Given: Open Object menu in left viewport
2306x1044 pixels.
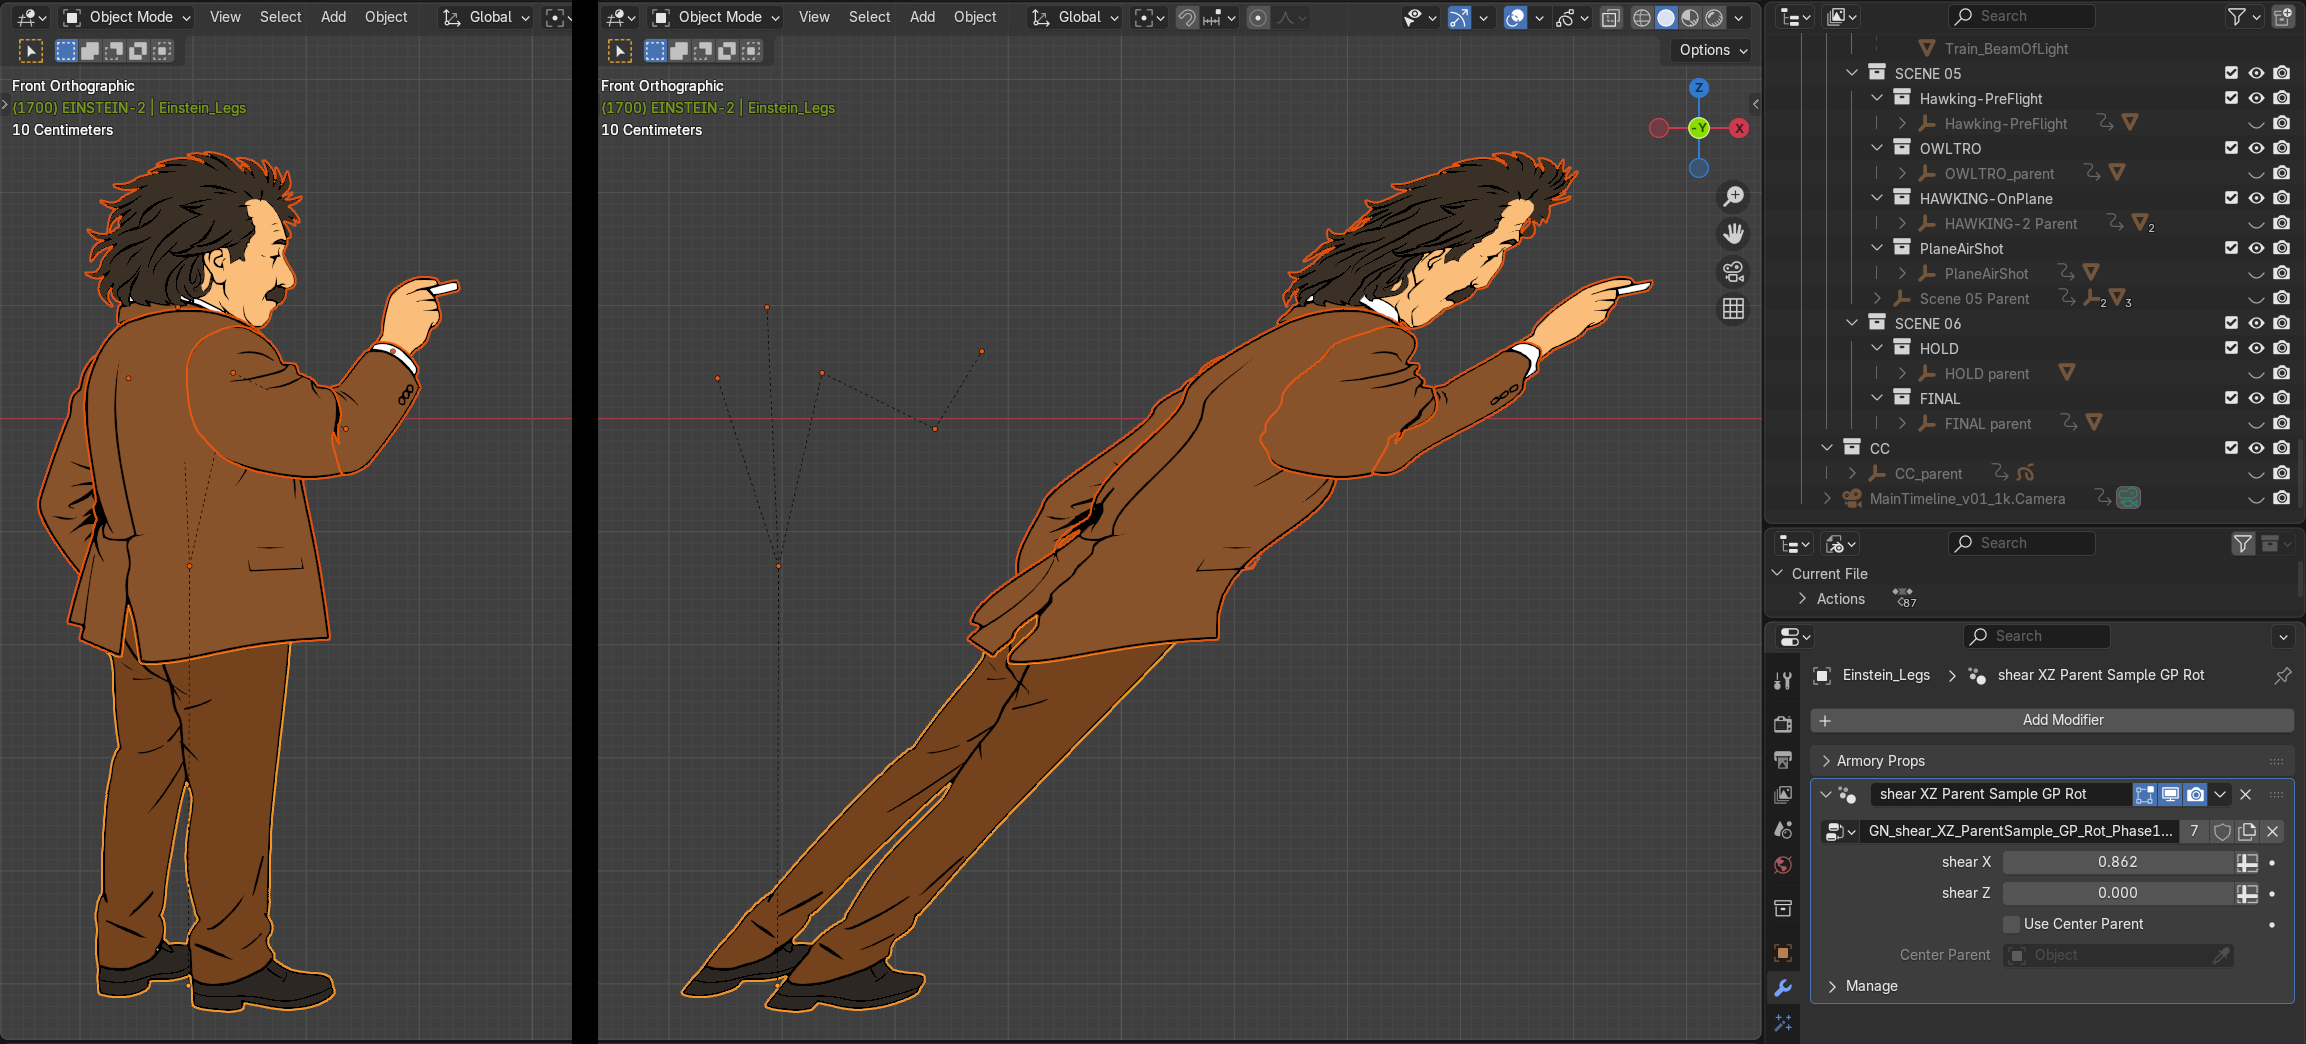Looking at the screenshot, I should coord(386,17).
